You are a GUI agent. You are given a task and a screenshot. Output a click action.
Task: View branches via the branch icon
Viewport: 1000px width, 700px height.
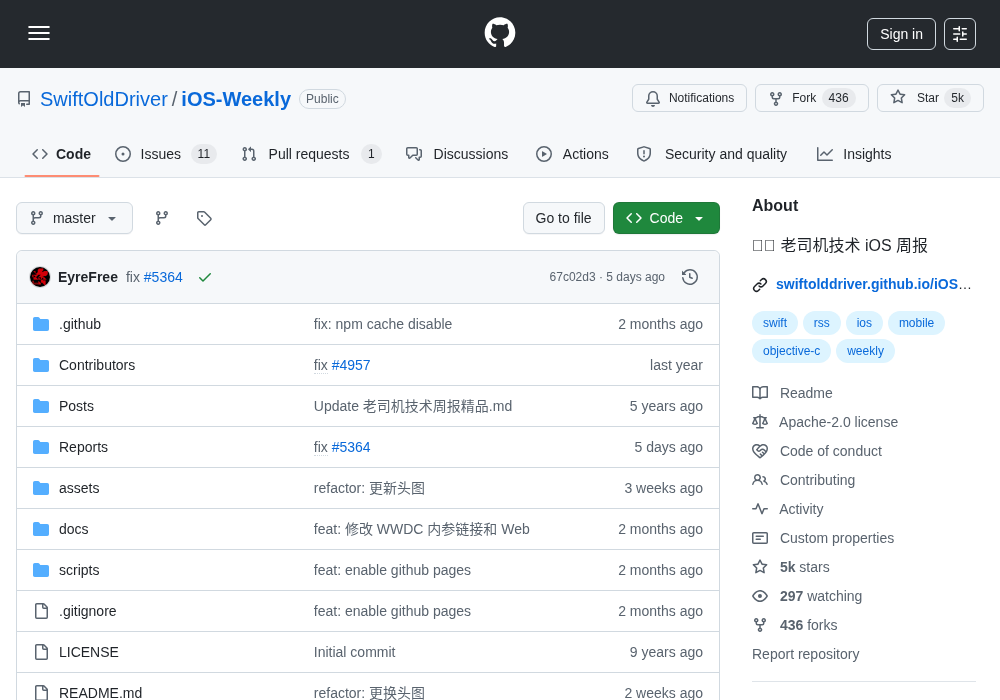click(162, 218)
